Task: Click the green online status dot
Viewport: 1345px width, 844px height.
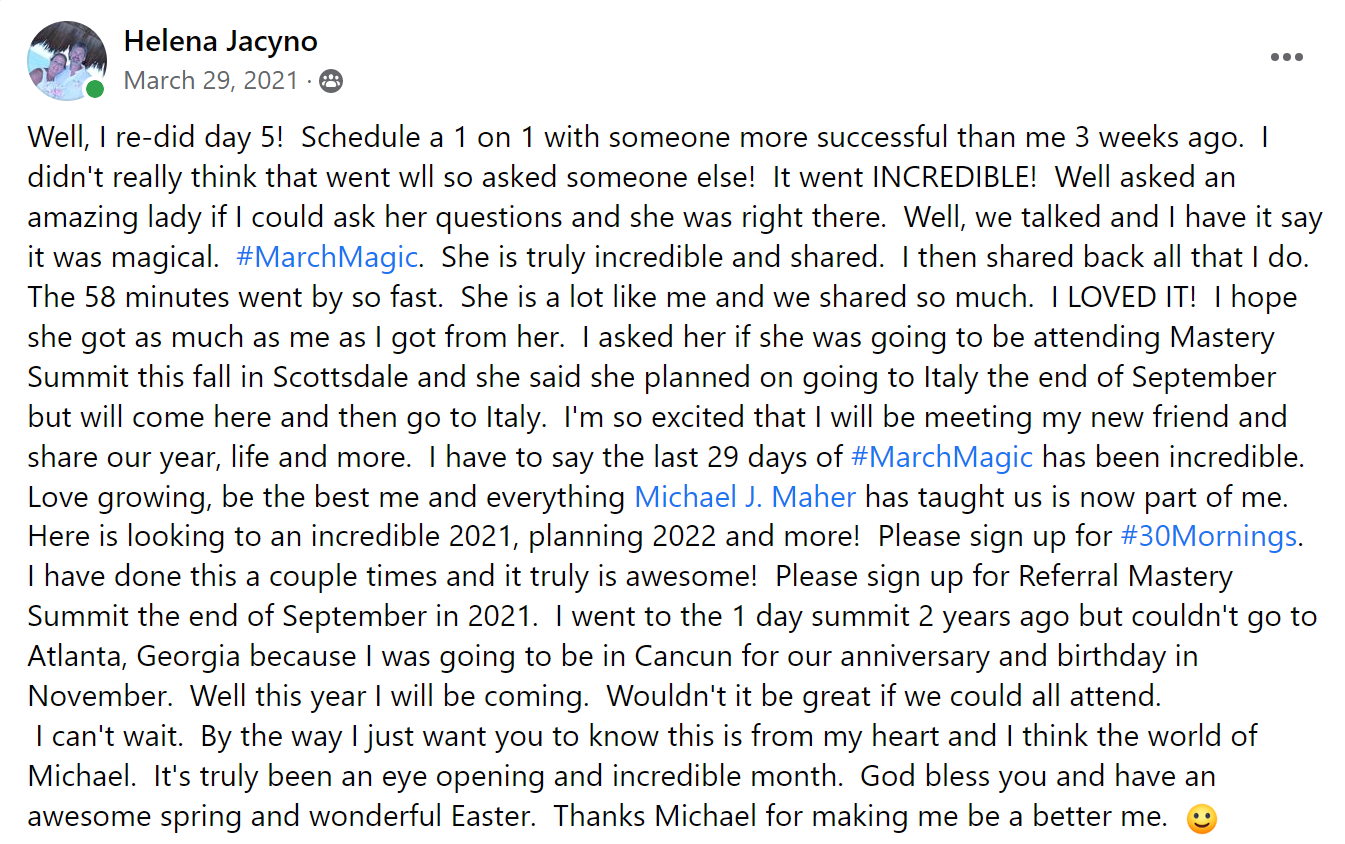Action: 95,89
